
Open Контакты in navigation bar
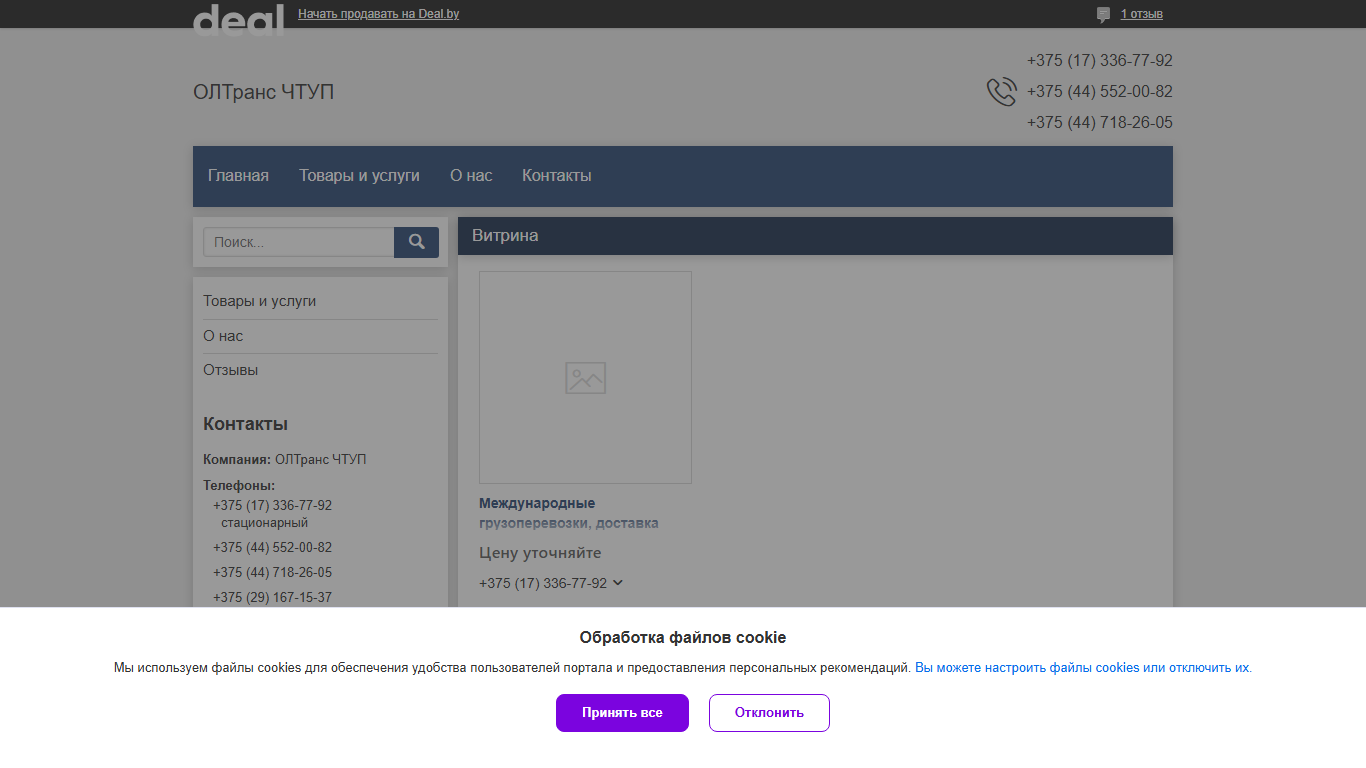pos(557,176)
